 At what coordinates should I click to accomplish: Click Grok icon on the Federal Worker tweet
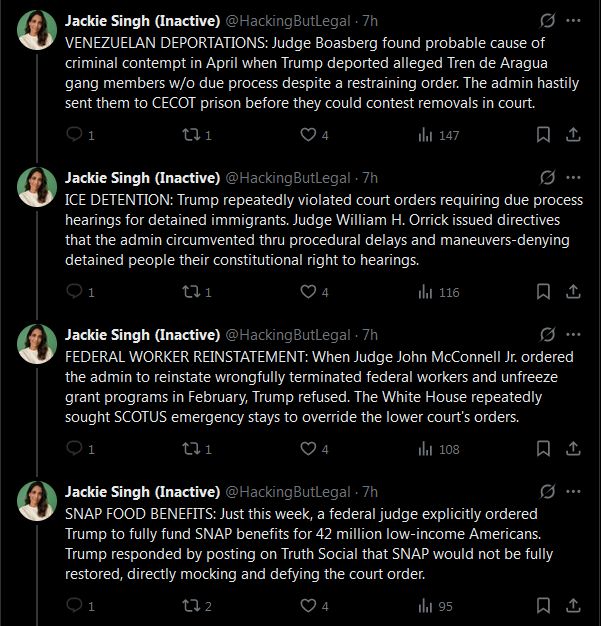coord(546,335)
